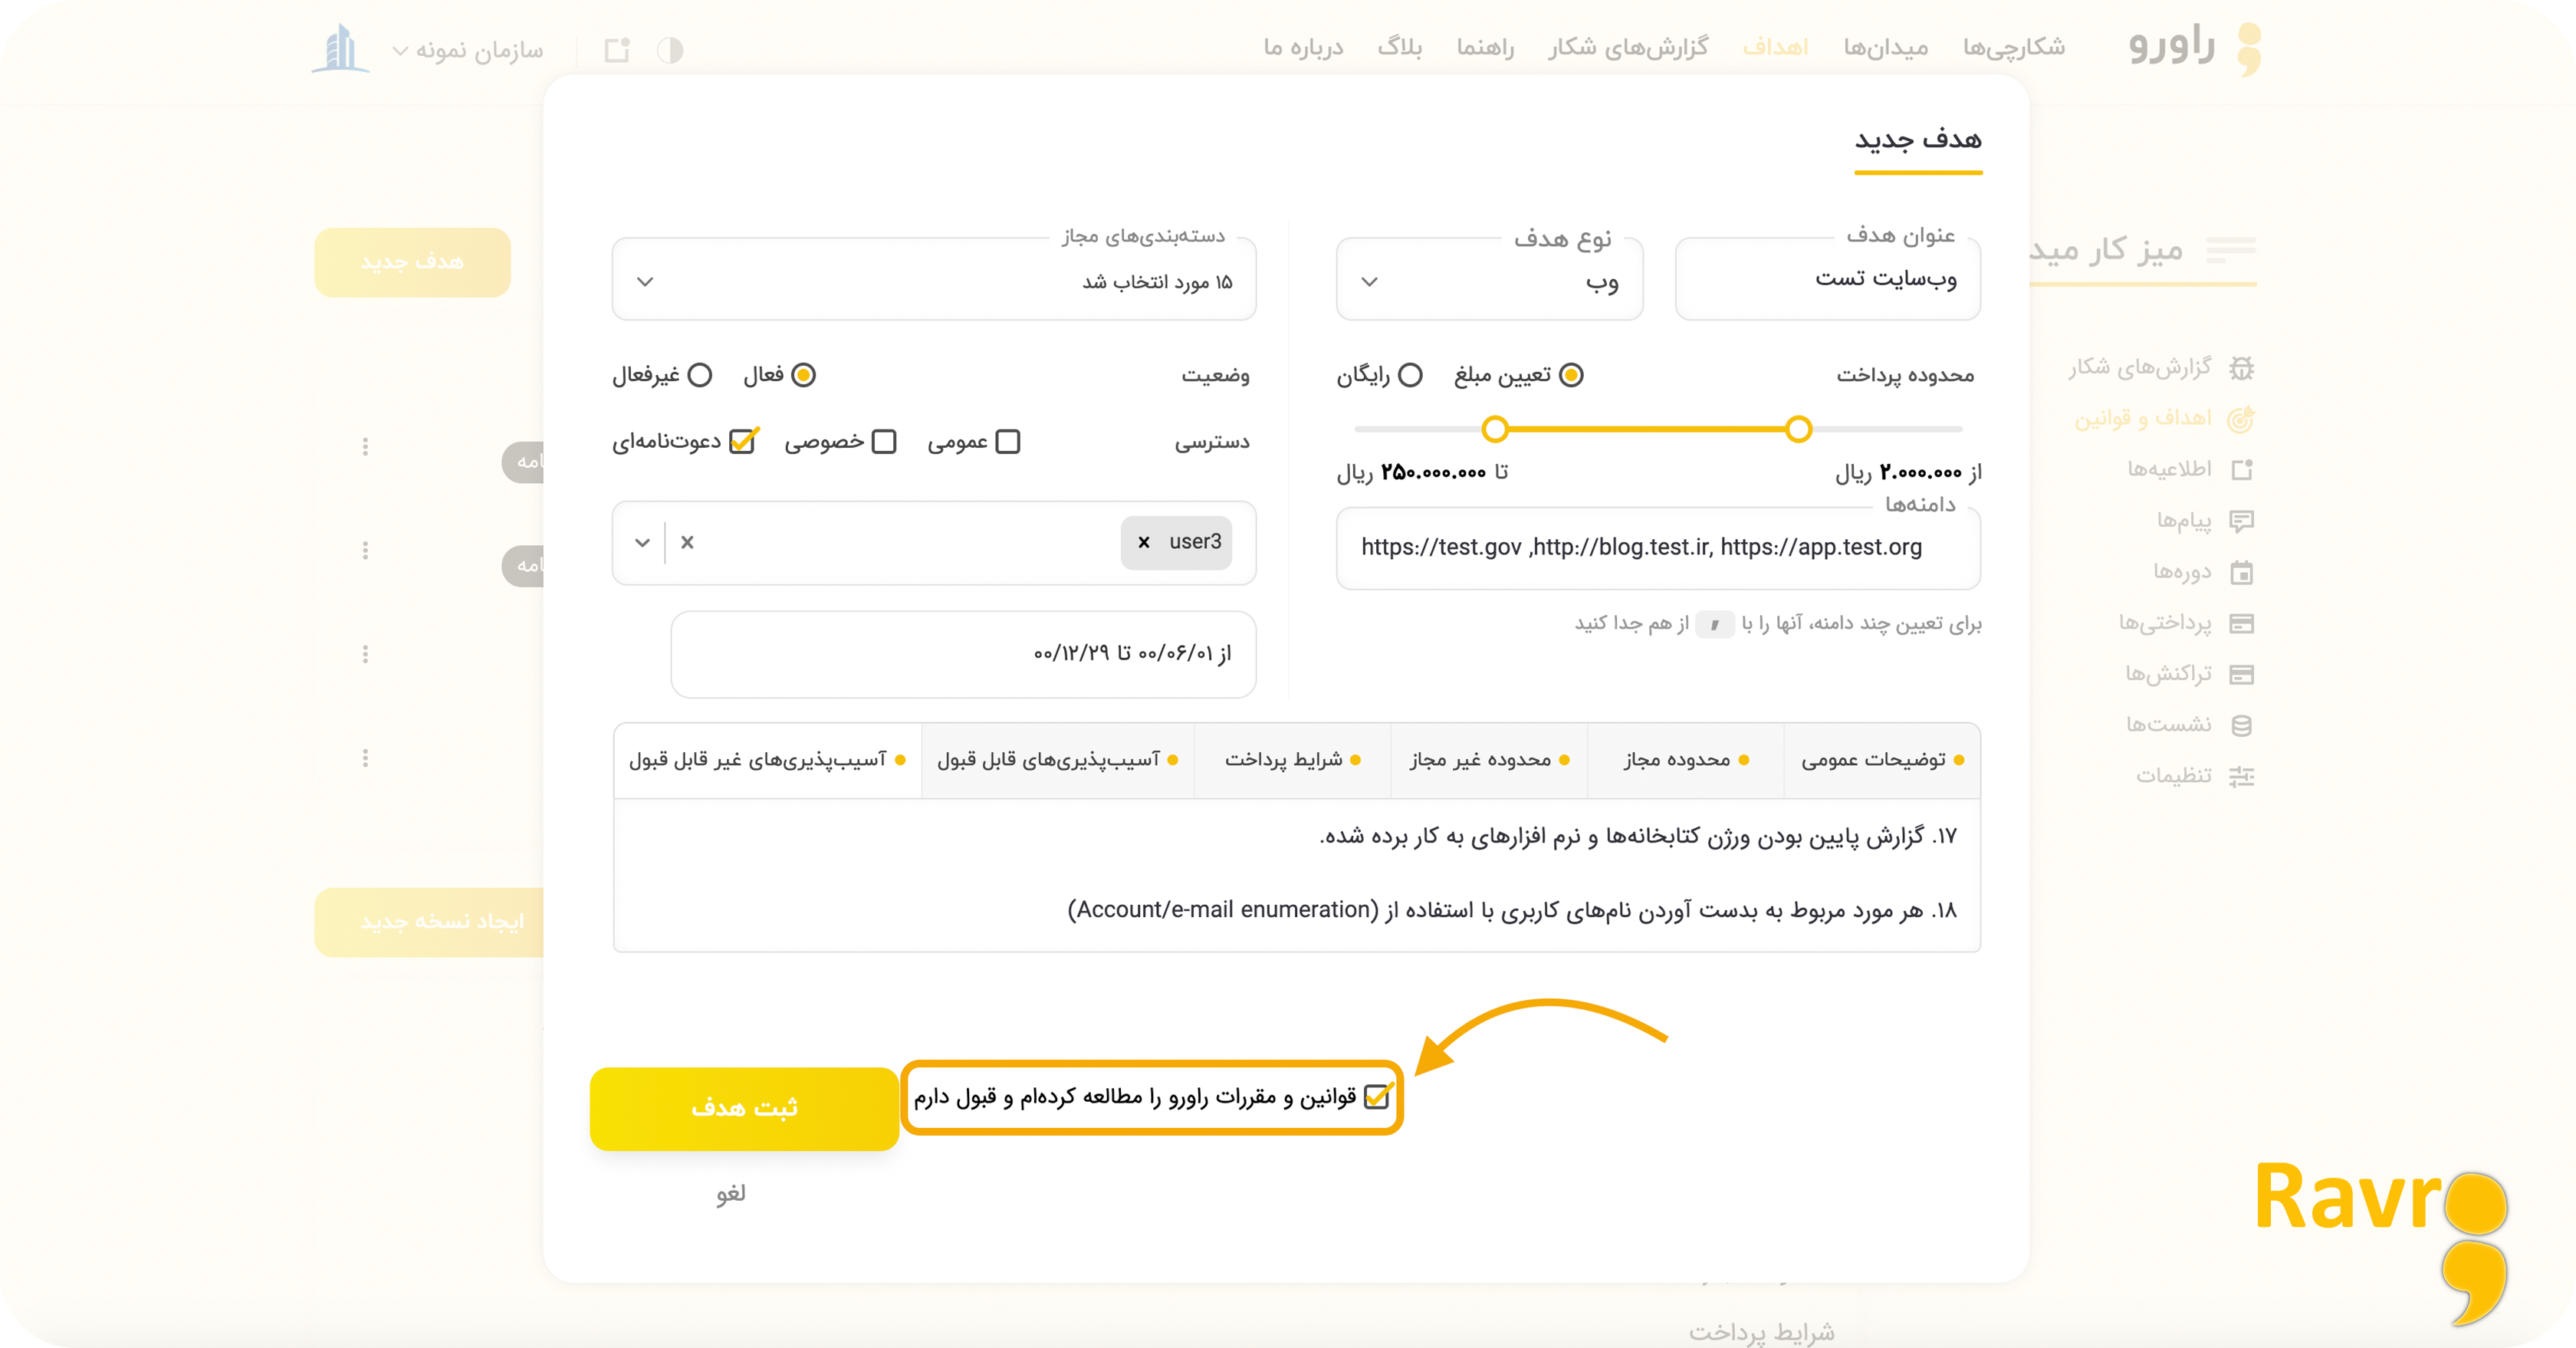Click the ثبت هدف submit button
The width and height of the screenshot is (2576, 1348).
point(744,1108)
